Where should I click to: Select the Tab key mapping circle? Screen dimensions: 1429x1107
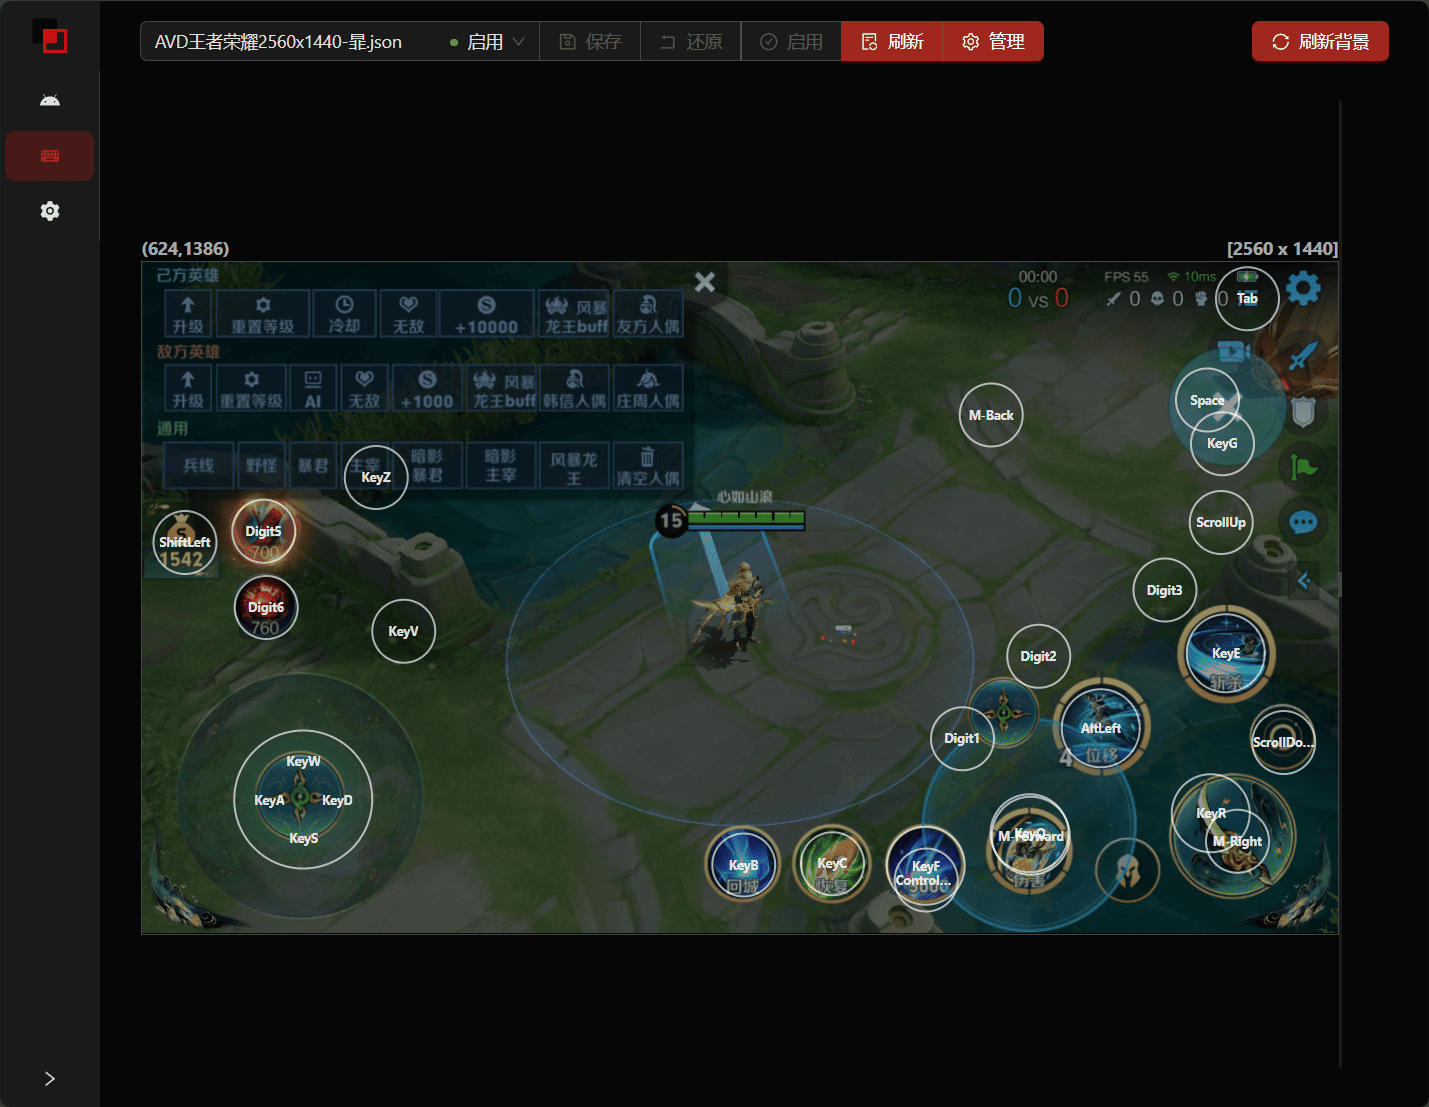point(1247,298)
